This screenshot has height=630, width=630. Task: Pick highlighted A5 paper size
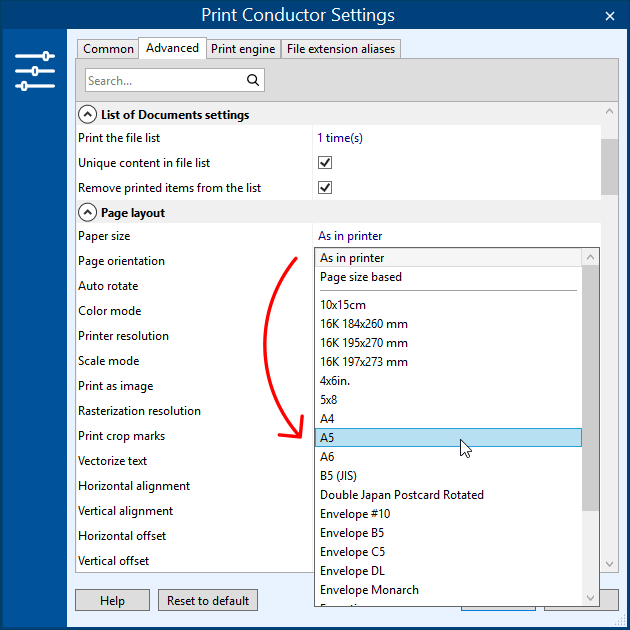[448, 438]
